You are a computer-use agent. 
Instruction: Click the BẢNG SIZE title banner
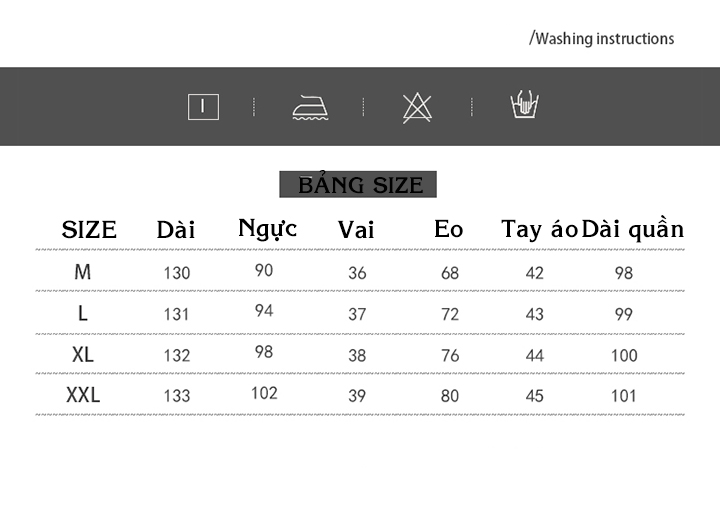358,184
